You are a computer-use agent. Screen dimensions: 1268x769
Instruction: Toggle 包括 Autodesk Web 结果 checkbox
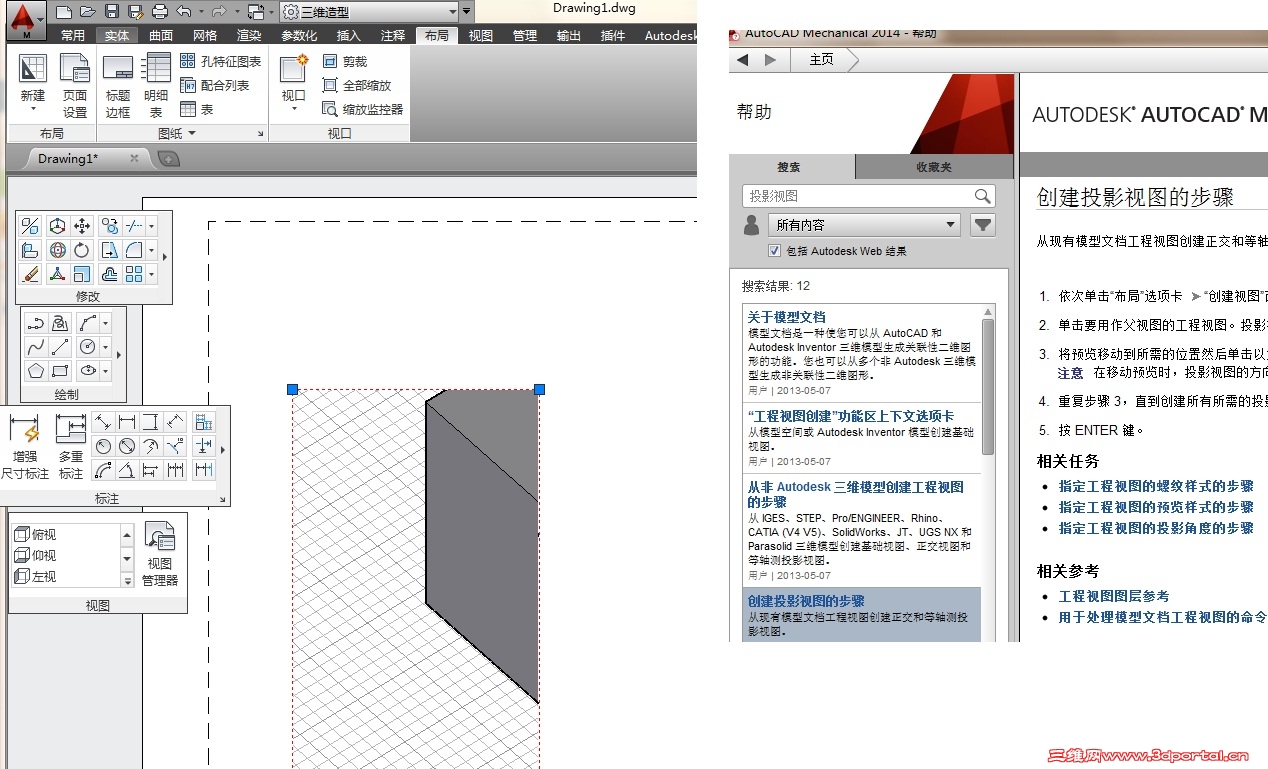(x=774, y=251)
